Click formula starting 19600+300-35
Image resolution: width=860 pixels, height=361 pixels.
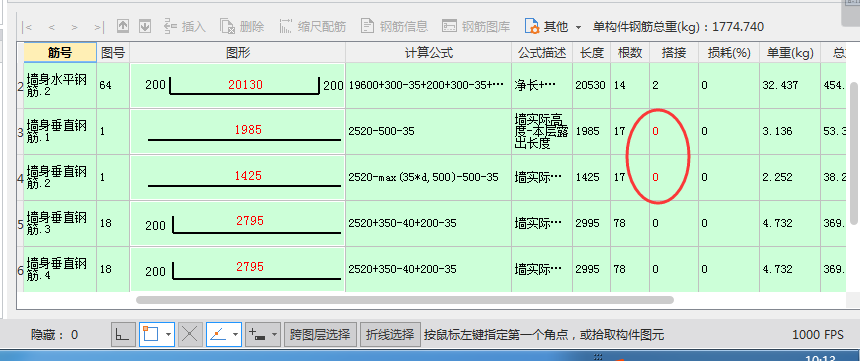(428, 85)
